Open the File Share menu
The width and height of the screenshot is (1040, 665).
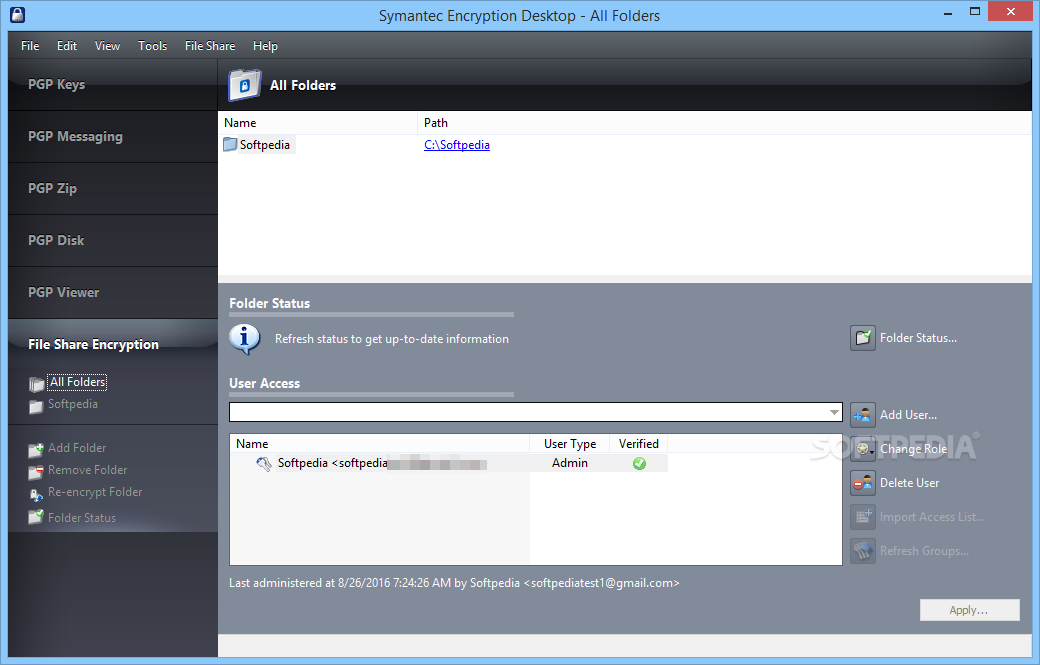point(210,46)
